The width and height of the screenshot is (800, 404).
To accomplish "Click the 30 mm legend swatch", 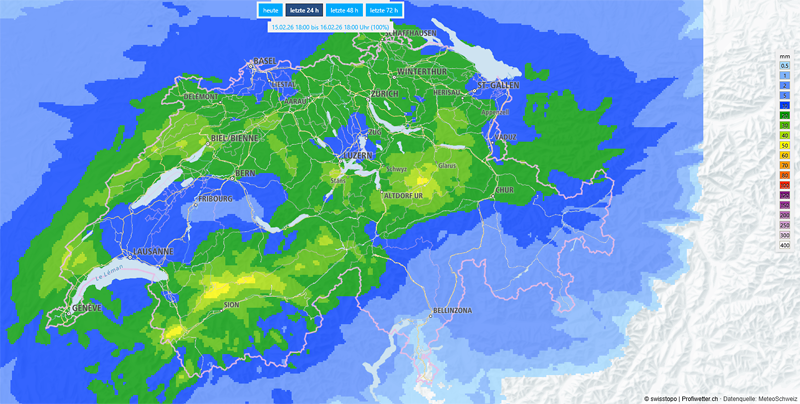I will [x=785, y=125].
